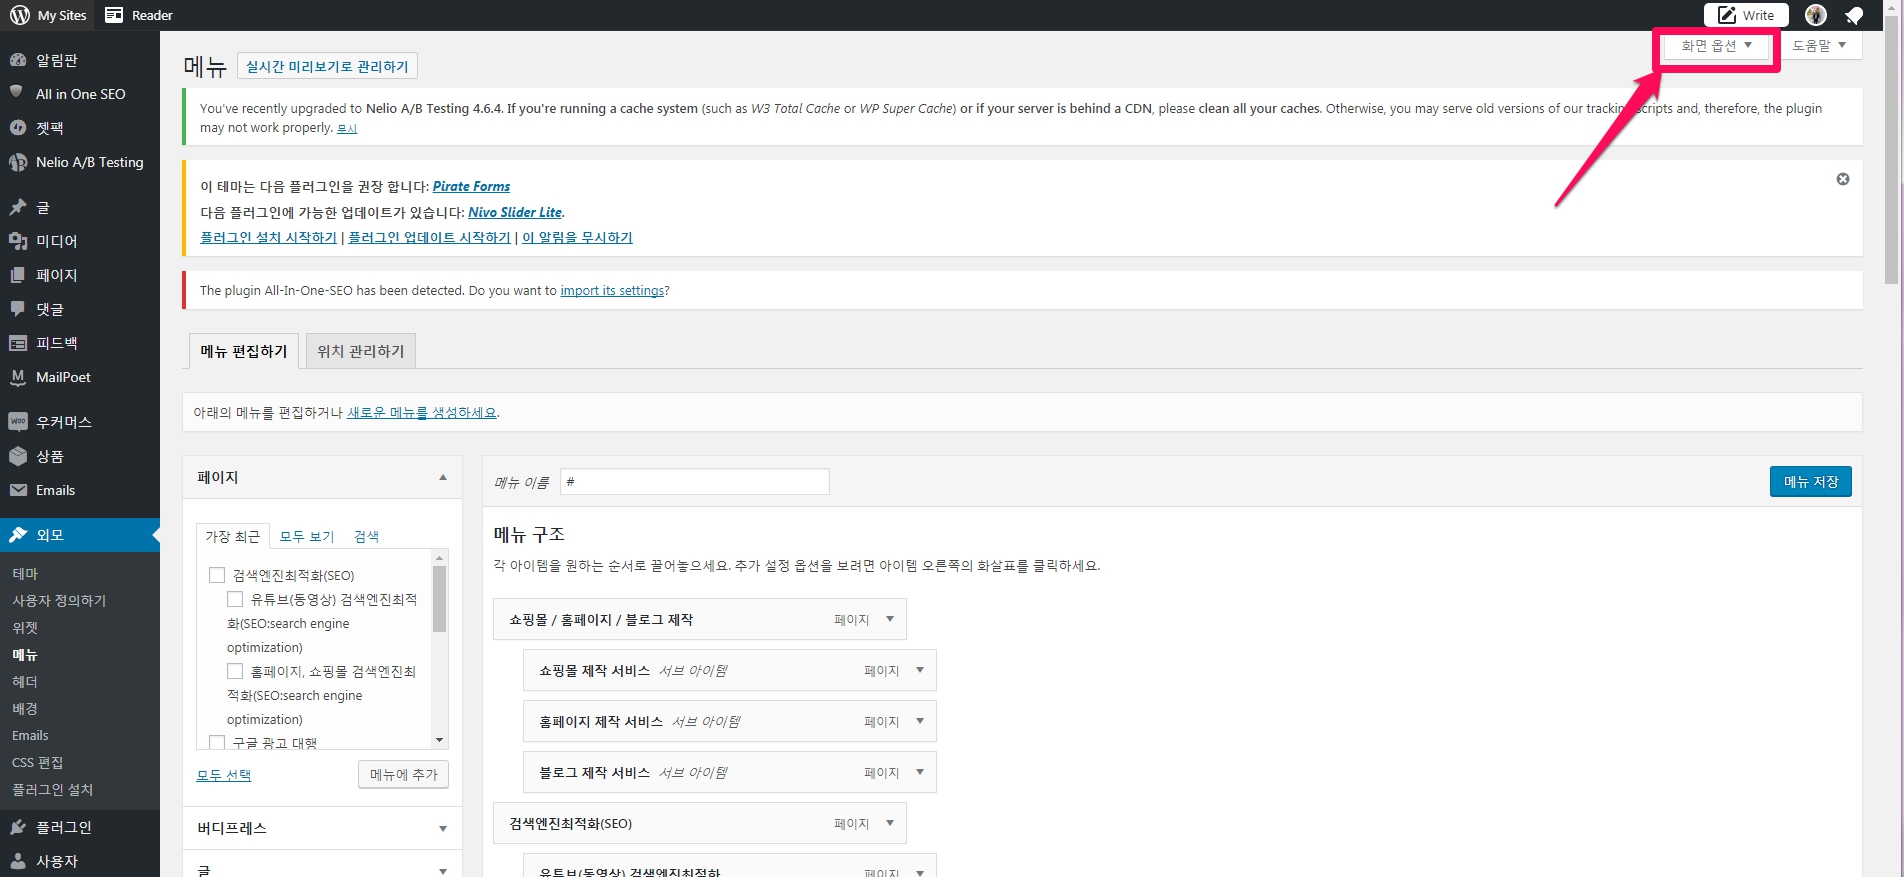Screen dimensions: 1904x877
Task: Open the 알림판 dashboard sidebar icon
Action: click(17, 60)
